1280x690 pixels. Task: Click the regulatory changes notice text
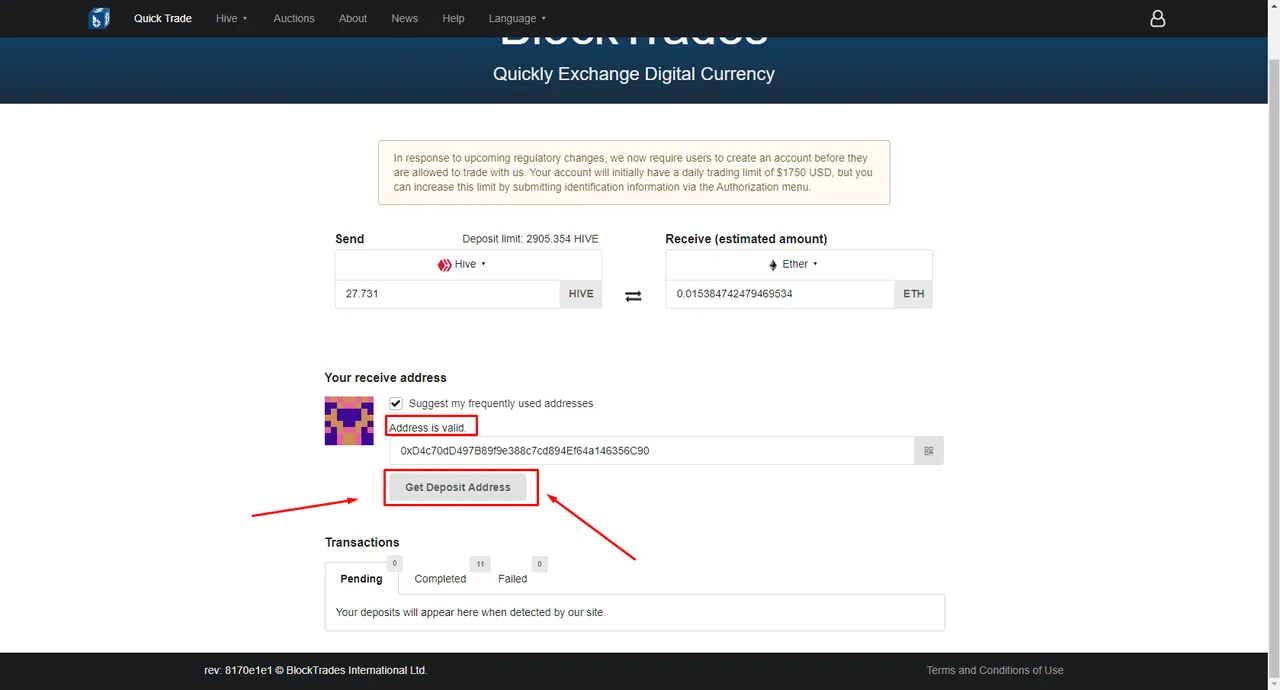click(x=634, y=173)
